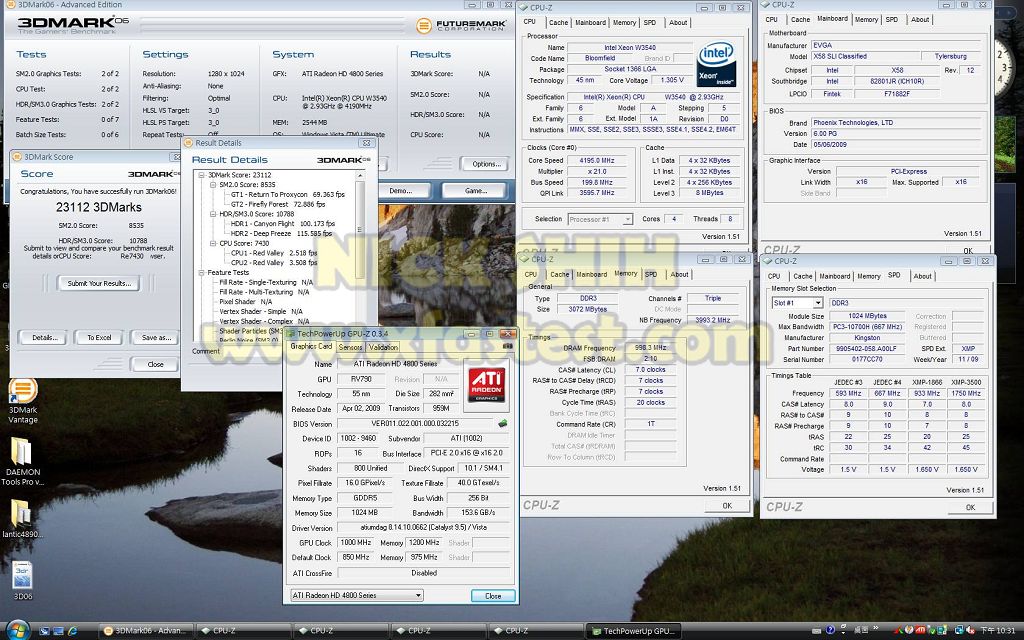This screenshot has width=1024, height=640.
Task: Open the Cache tab in the processor CPU-Z window
Action: [x=558, y=22]
